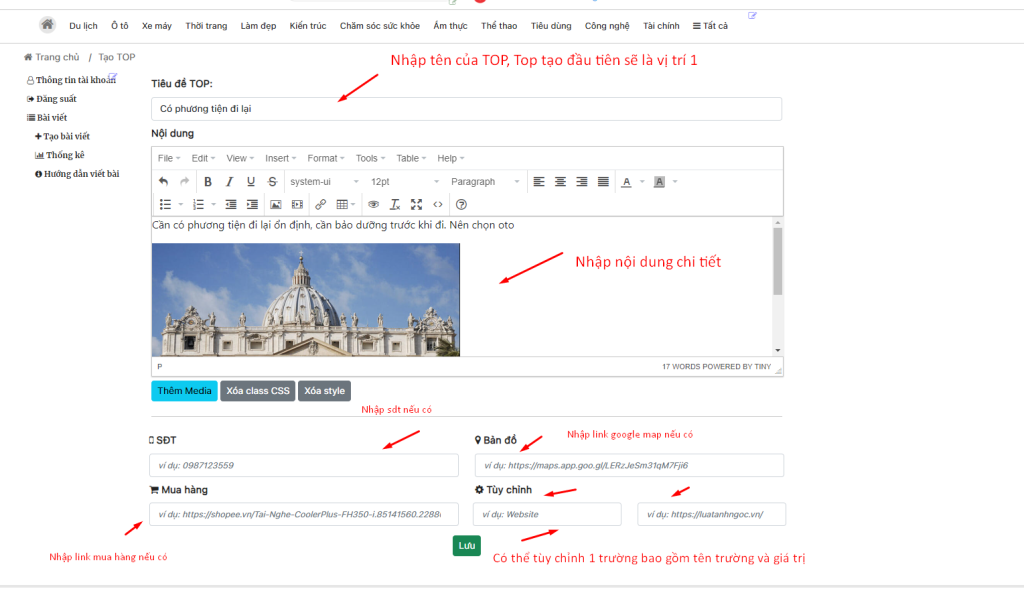1024x591 pixels.
Task: Open the font family system-ui dropdown
Action: (x=323, y=182)
